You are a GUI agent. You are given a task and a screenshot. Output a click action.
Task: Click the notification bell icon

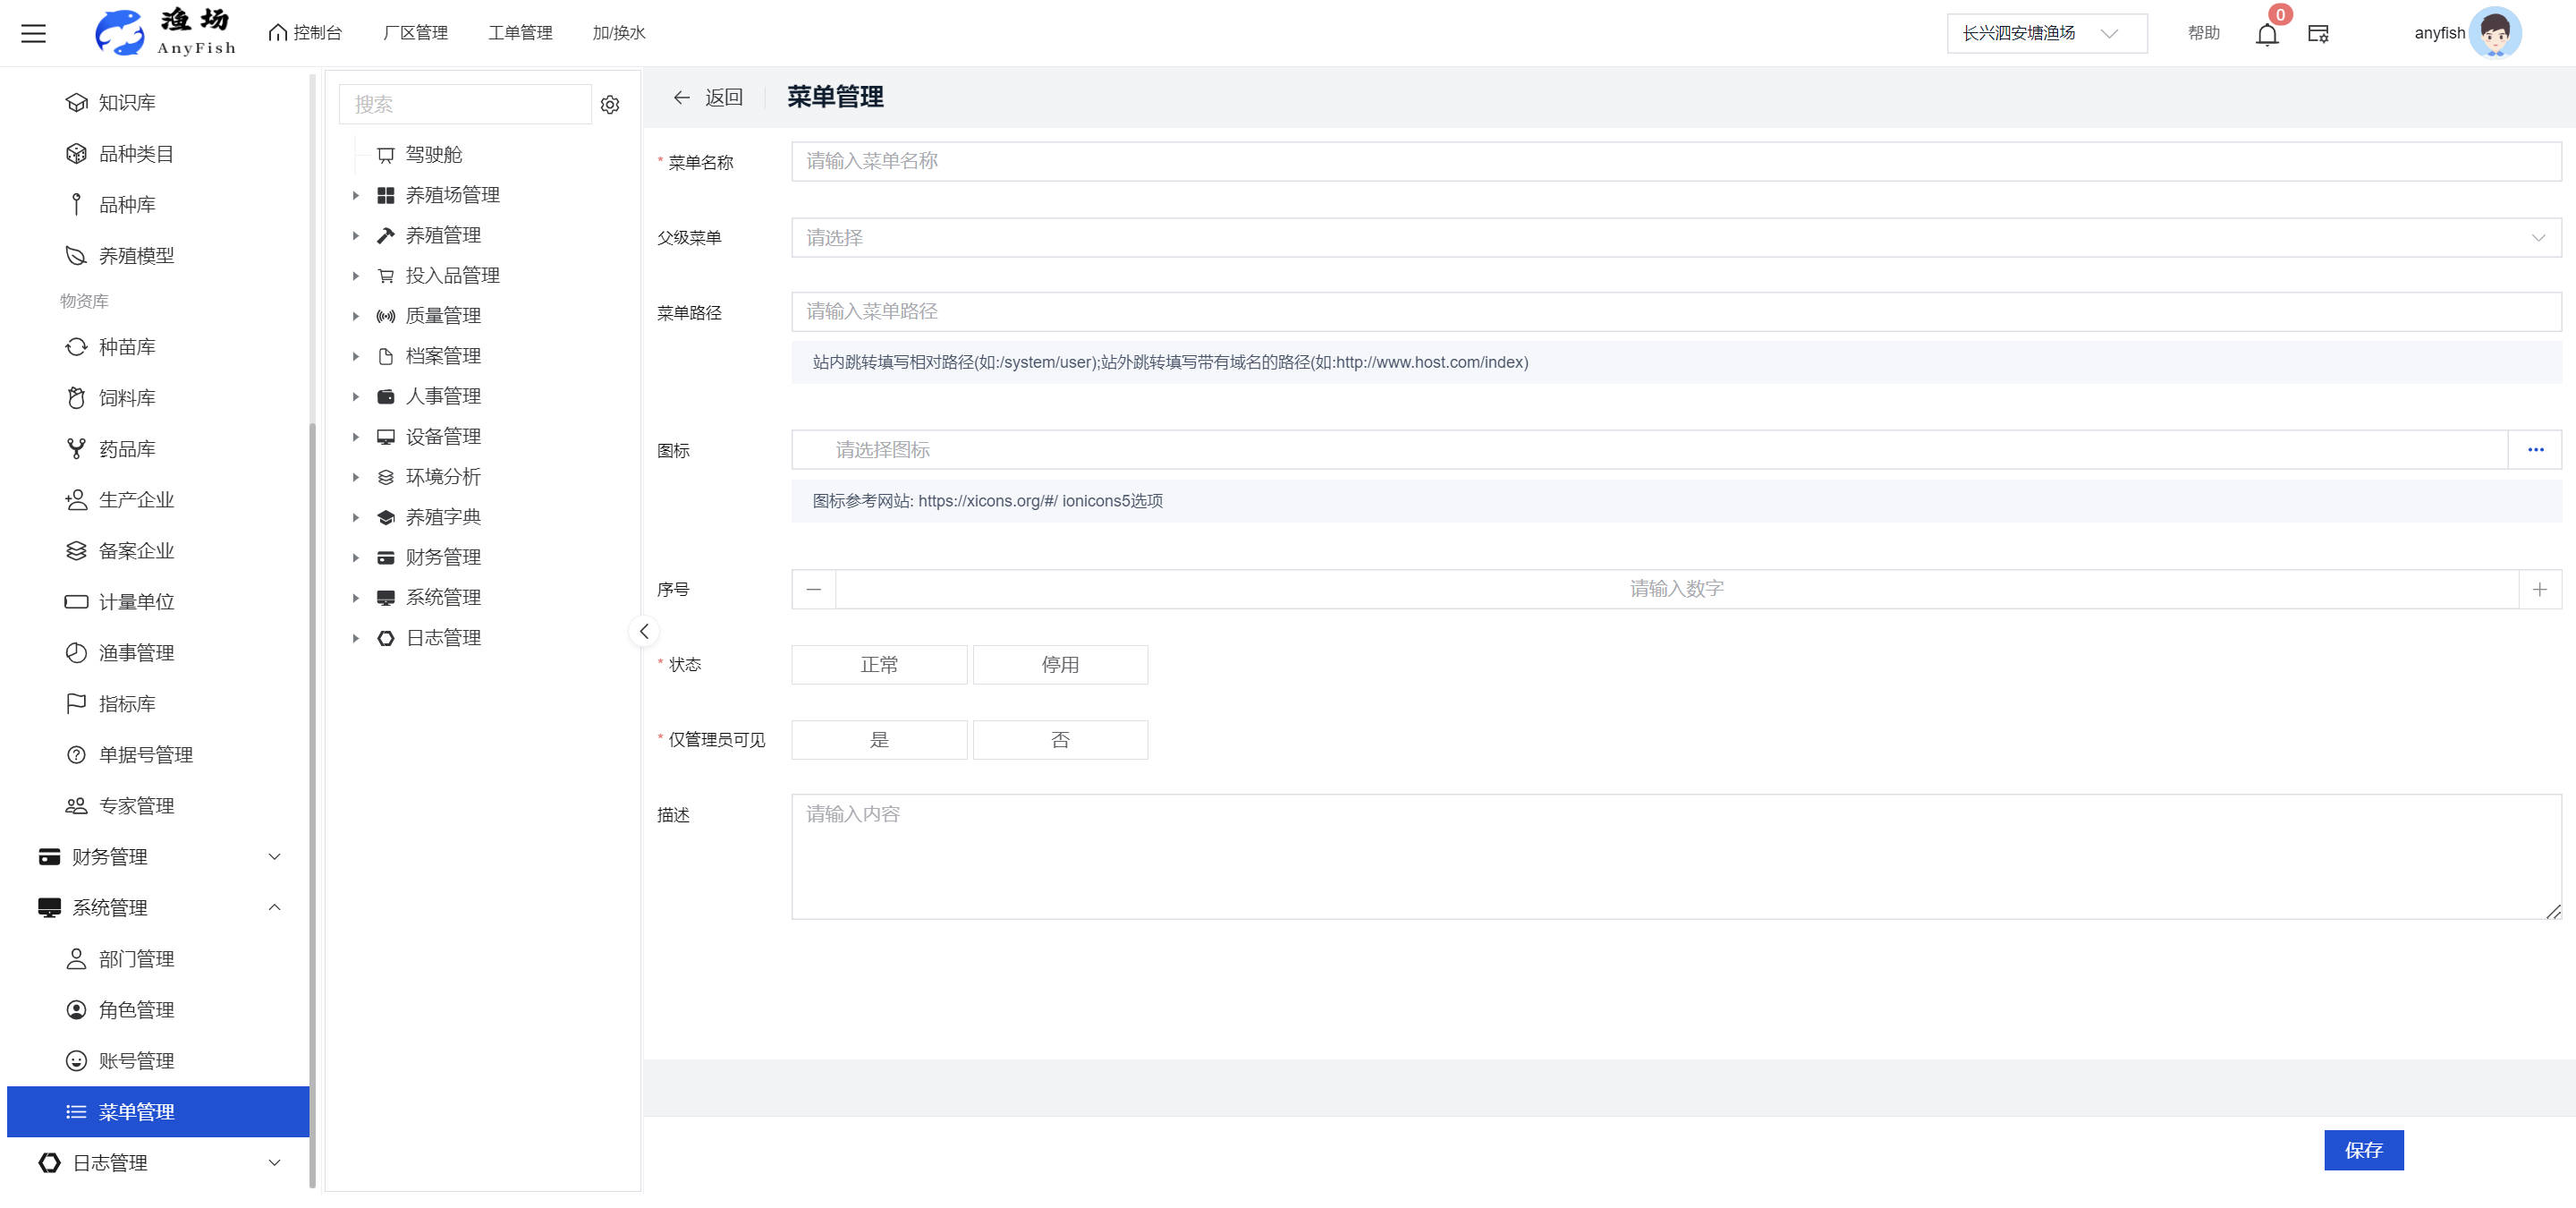tap(2266, 34)
